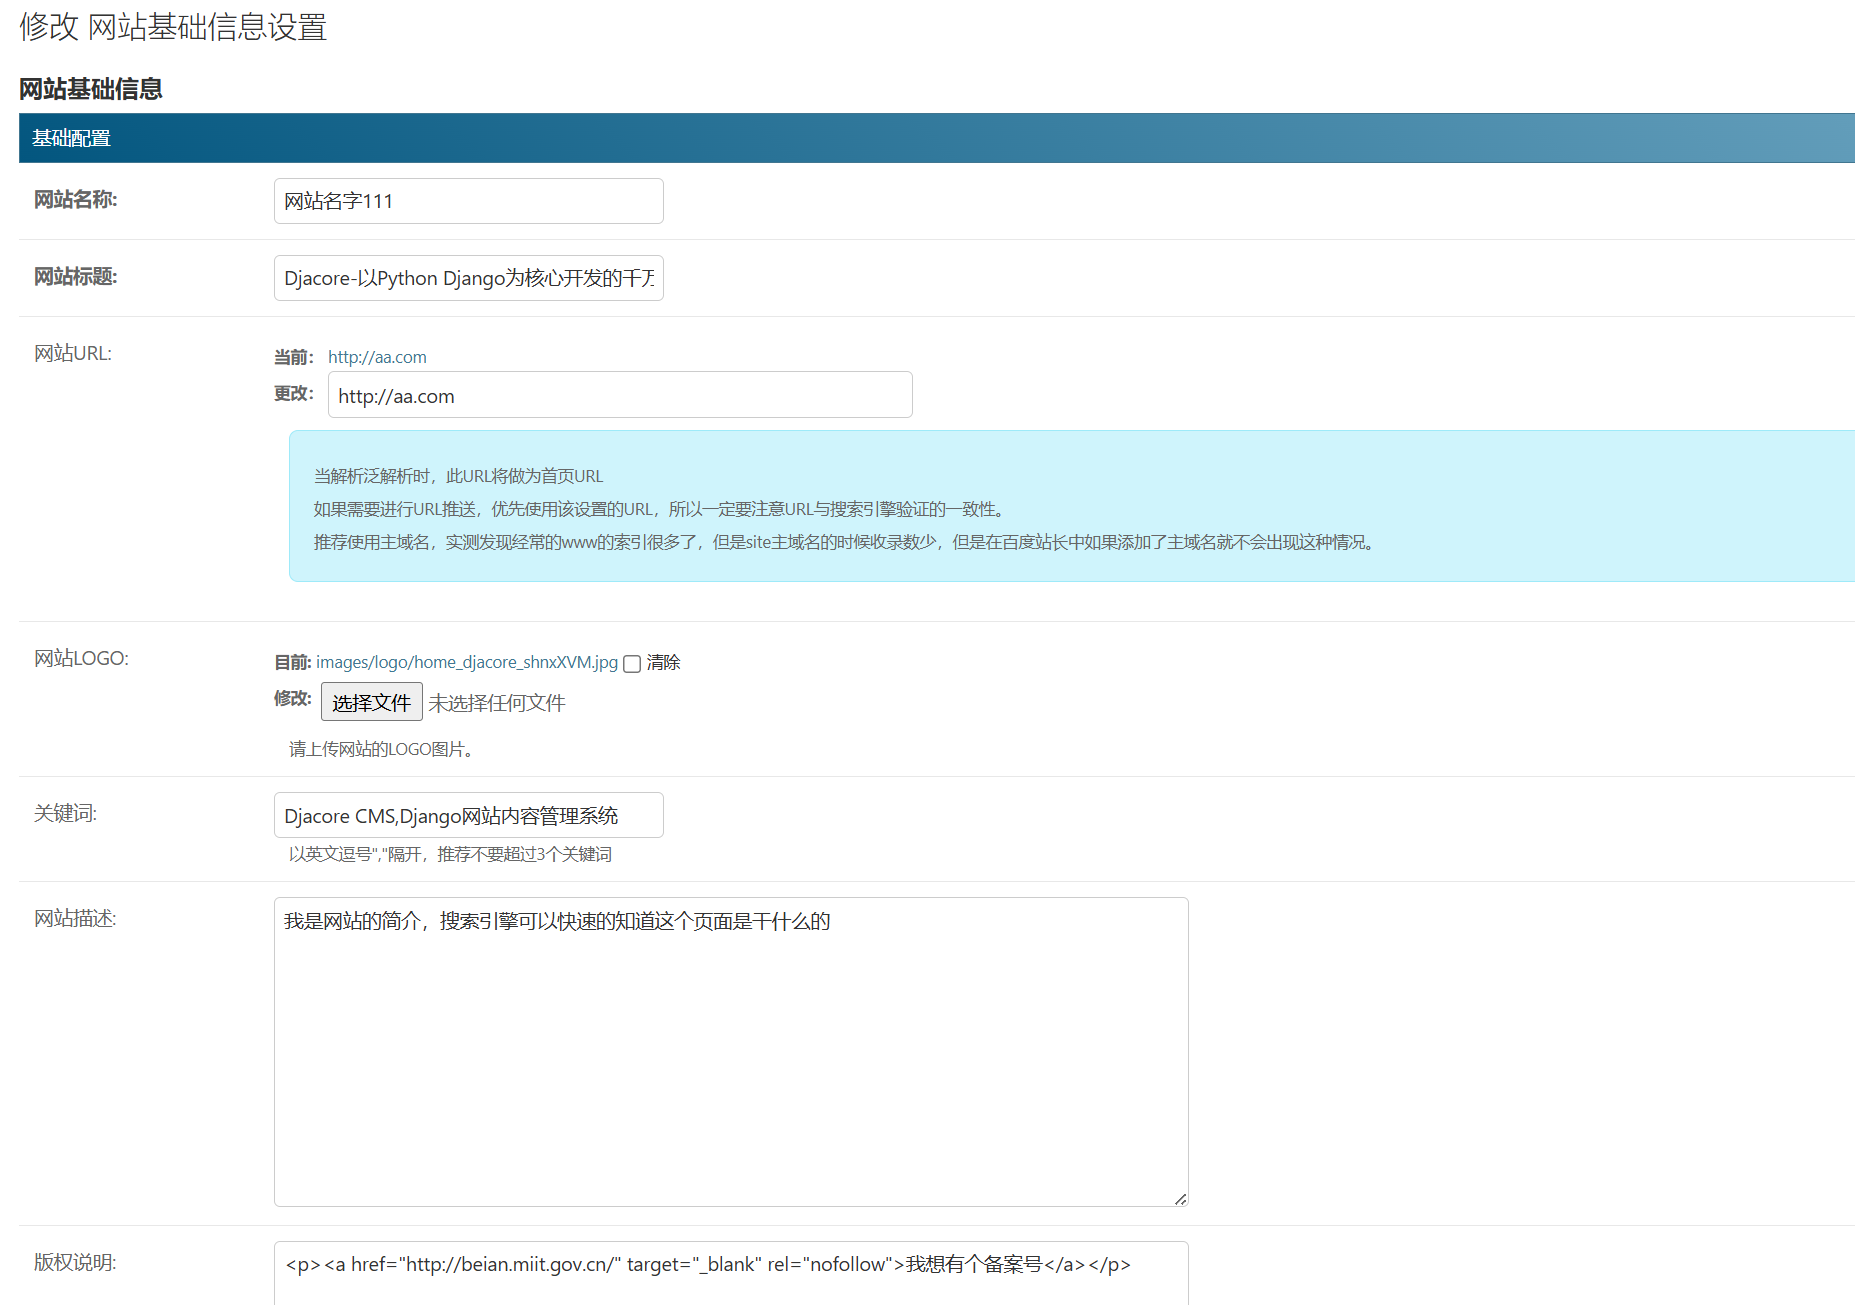The image size is (1855, 1305).
Task: Tick the 清除 checkbox for the logo
Action: 632,664
